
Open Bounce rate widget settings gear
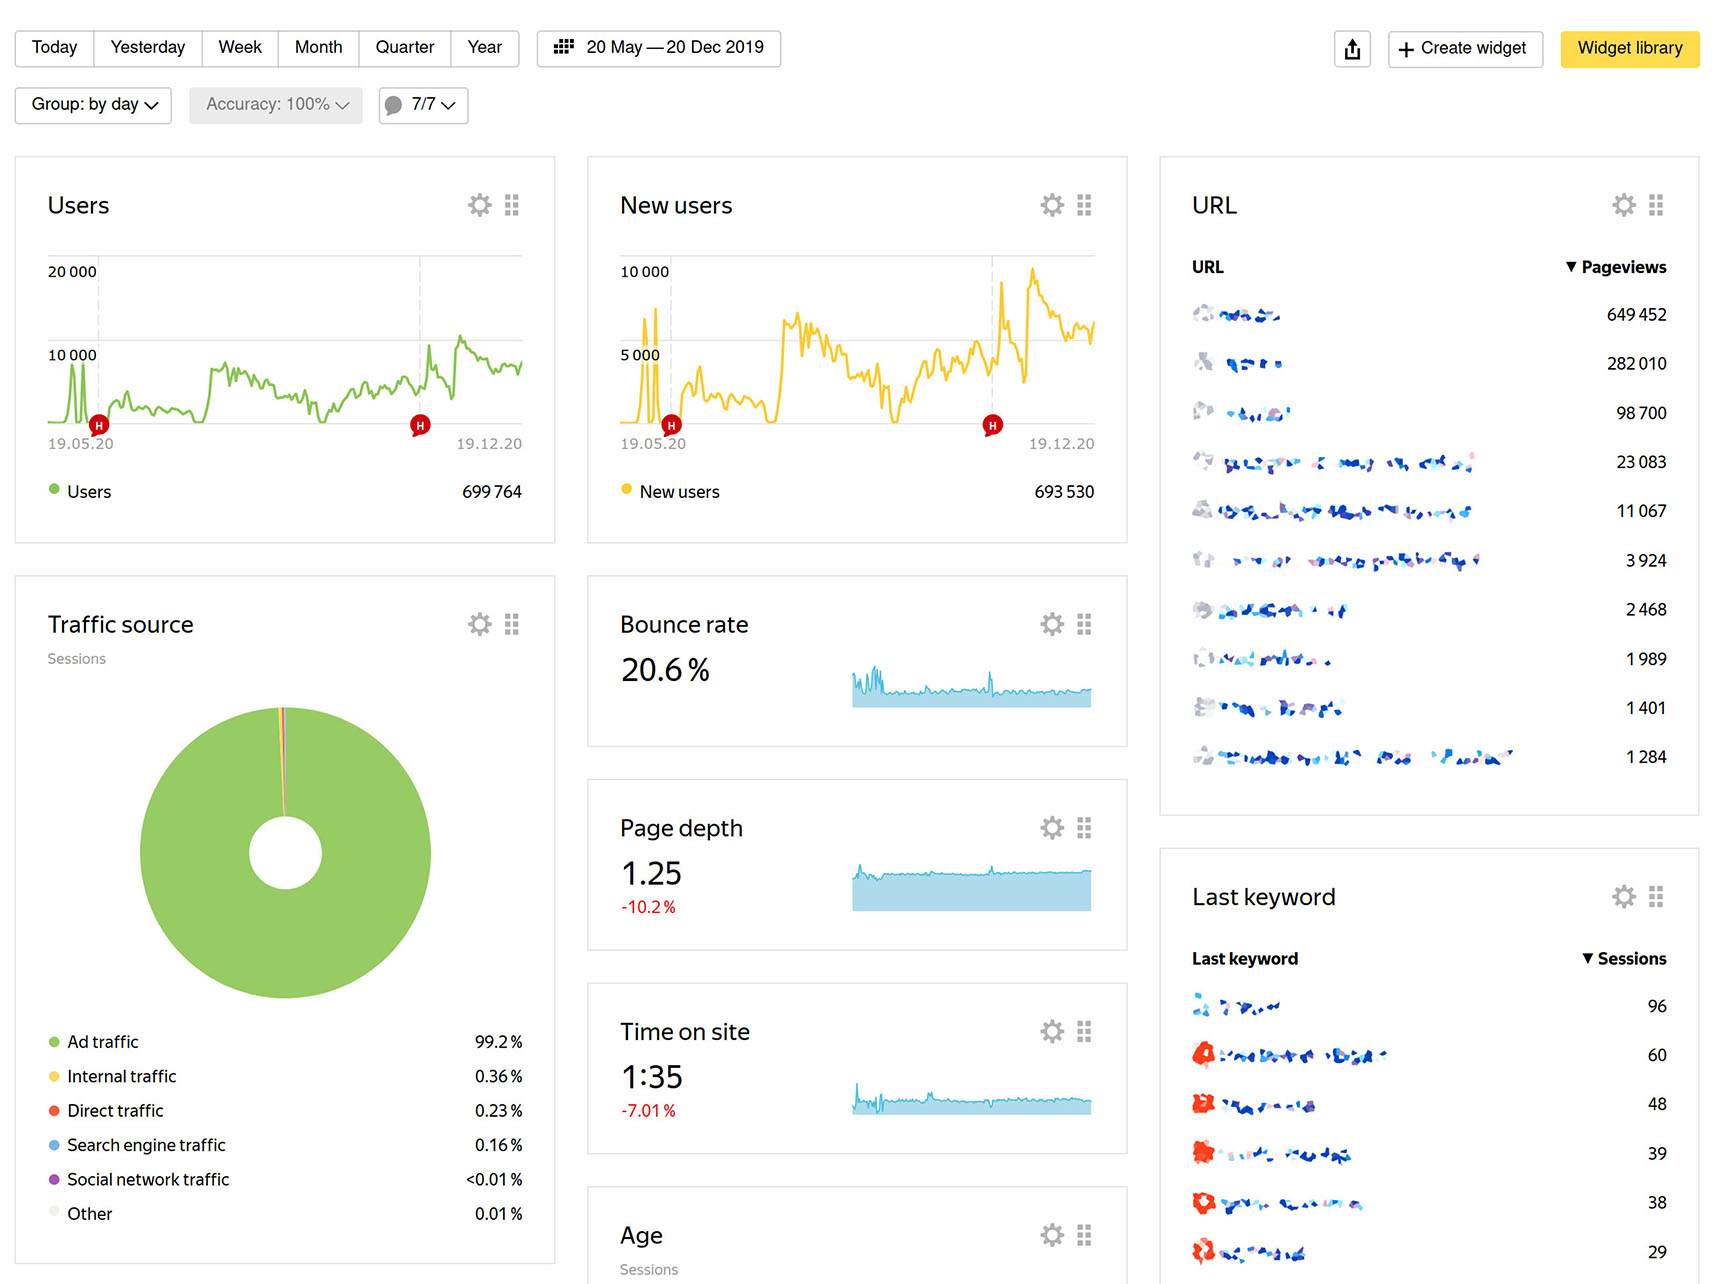click(x=1051, y=623)
